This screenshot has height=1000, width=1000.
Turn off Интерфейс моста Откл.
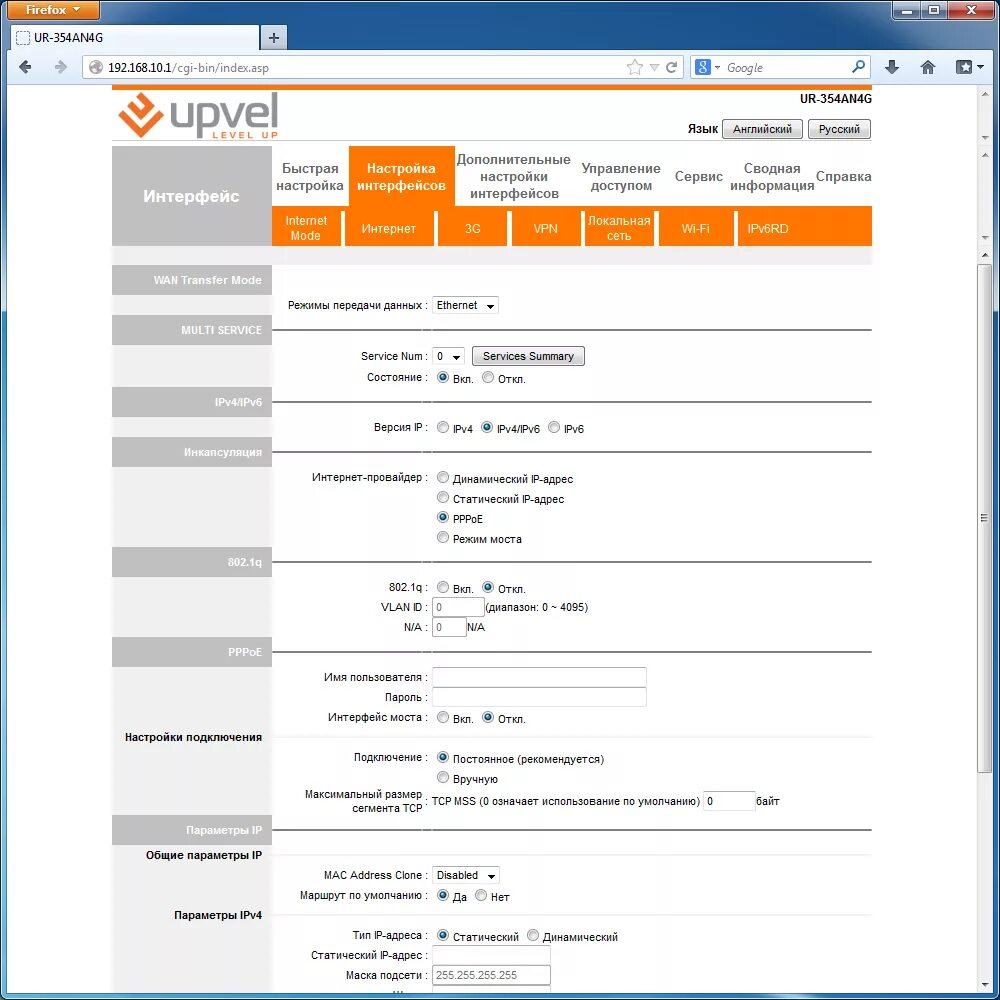coord(488,717)
